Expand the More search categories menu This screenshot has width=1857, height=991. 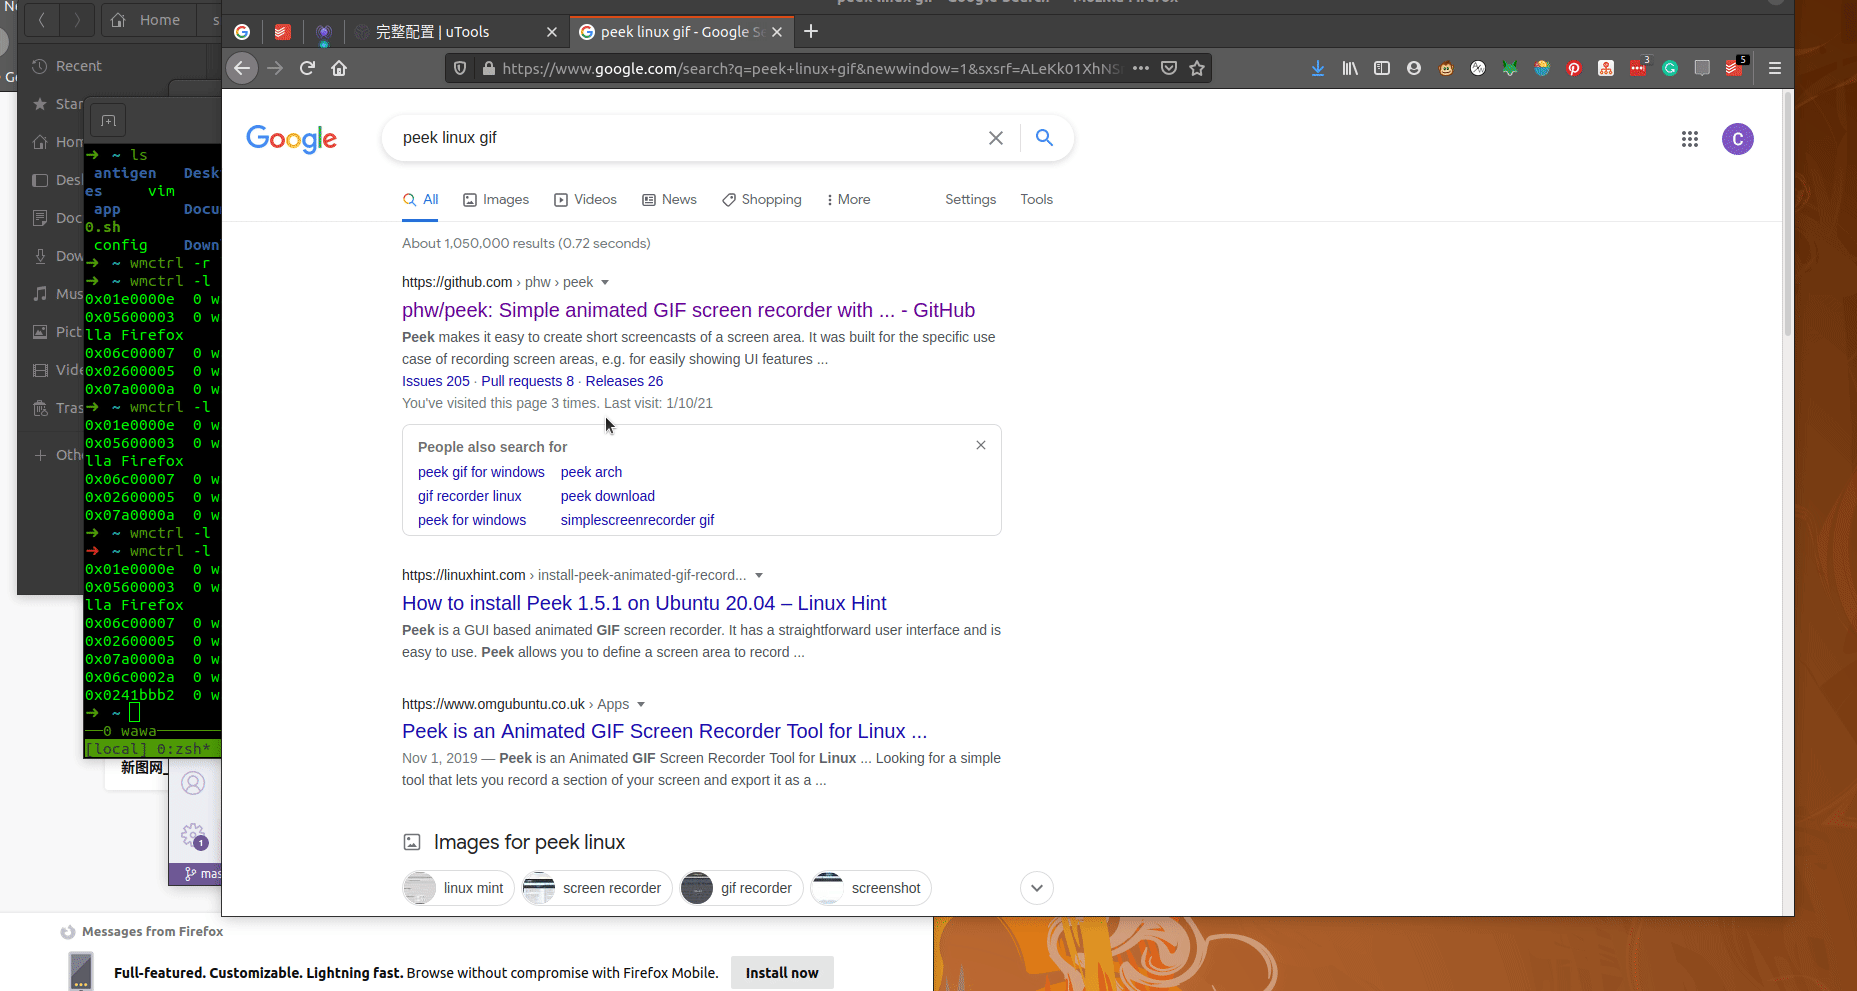tap(848, 200)
